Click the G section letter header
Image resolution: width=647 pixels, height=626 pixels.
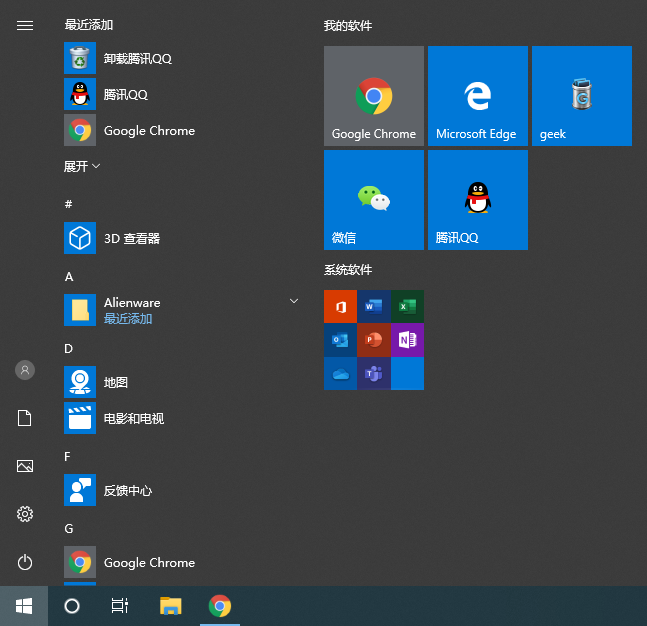coord(69,529)
